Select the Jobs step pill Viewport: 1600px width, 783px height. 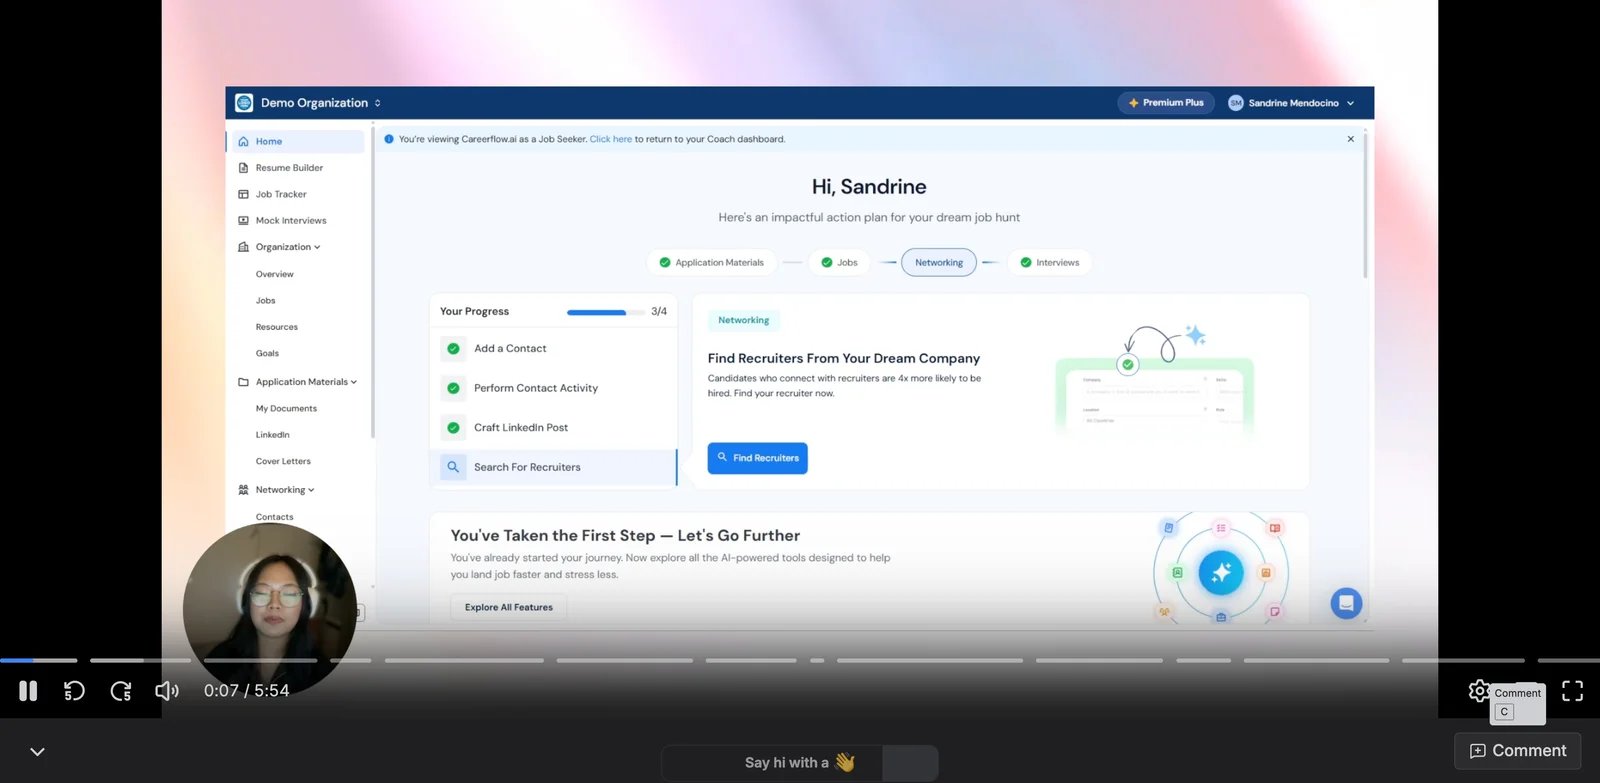[x=839, y=263]
